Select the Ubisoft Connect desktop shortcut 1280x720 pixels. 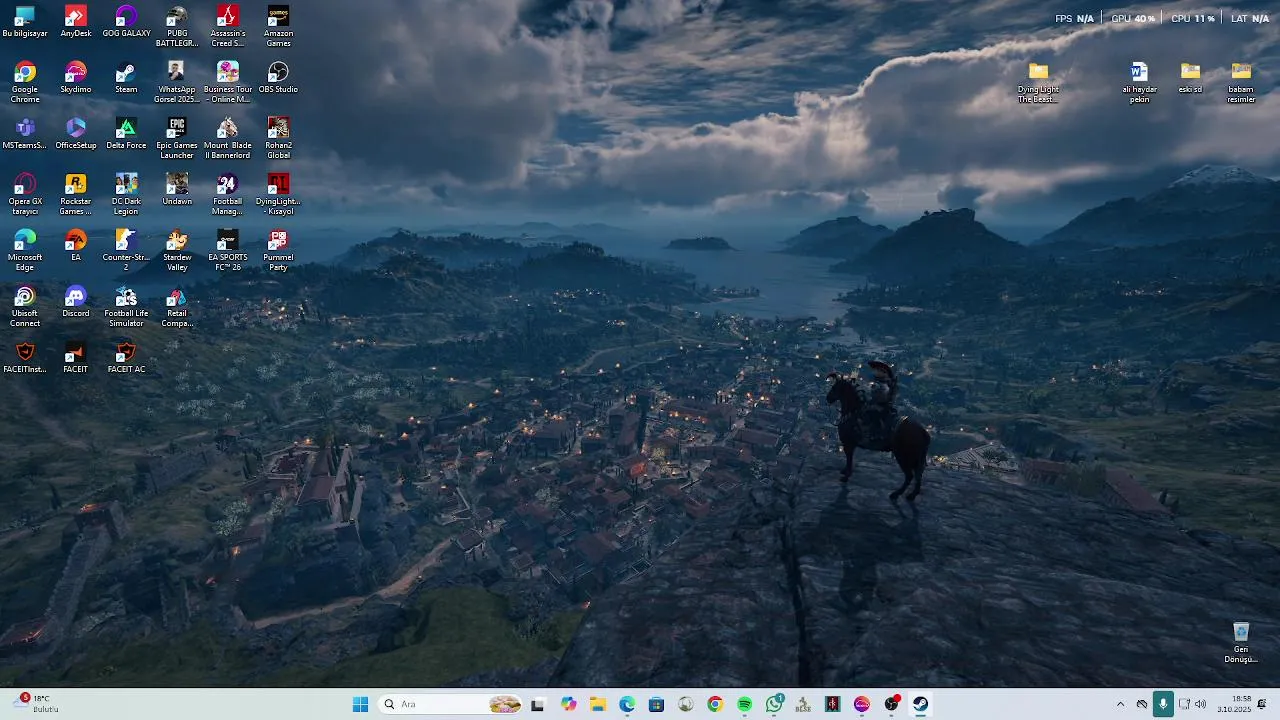coord(25,306)
